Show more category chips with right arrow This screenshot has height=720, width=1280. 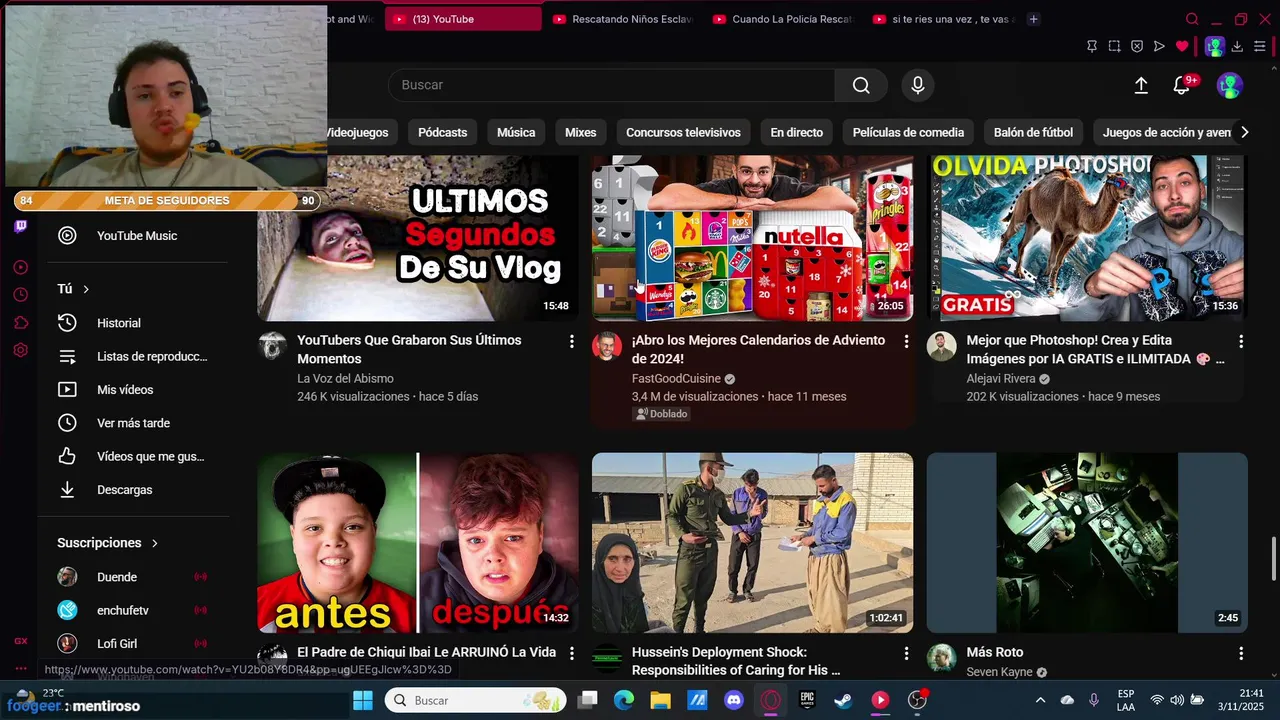[x=1244, y=132]
